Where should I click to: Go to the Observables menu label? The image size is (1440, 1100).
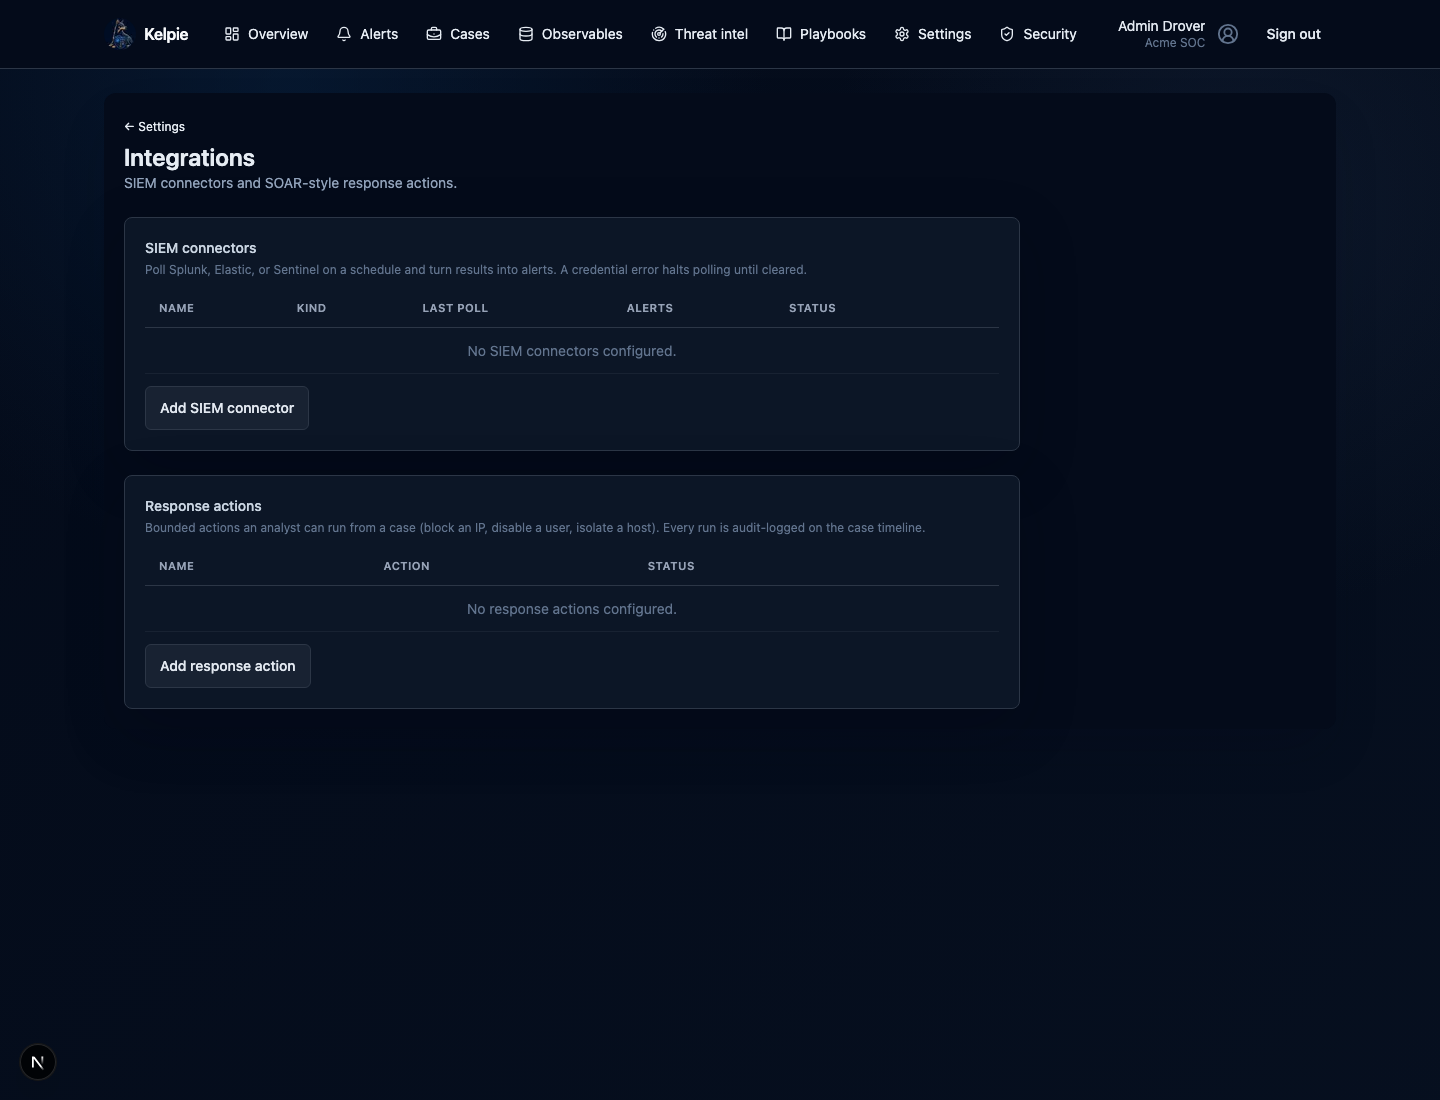click(582, 34)
